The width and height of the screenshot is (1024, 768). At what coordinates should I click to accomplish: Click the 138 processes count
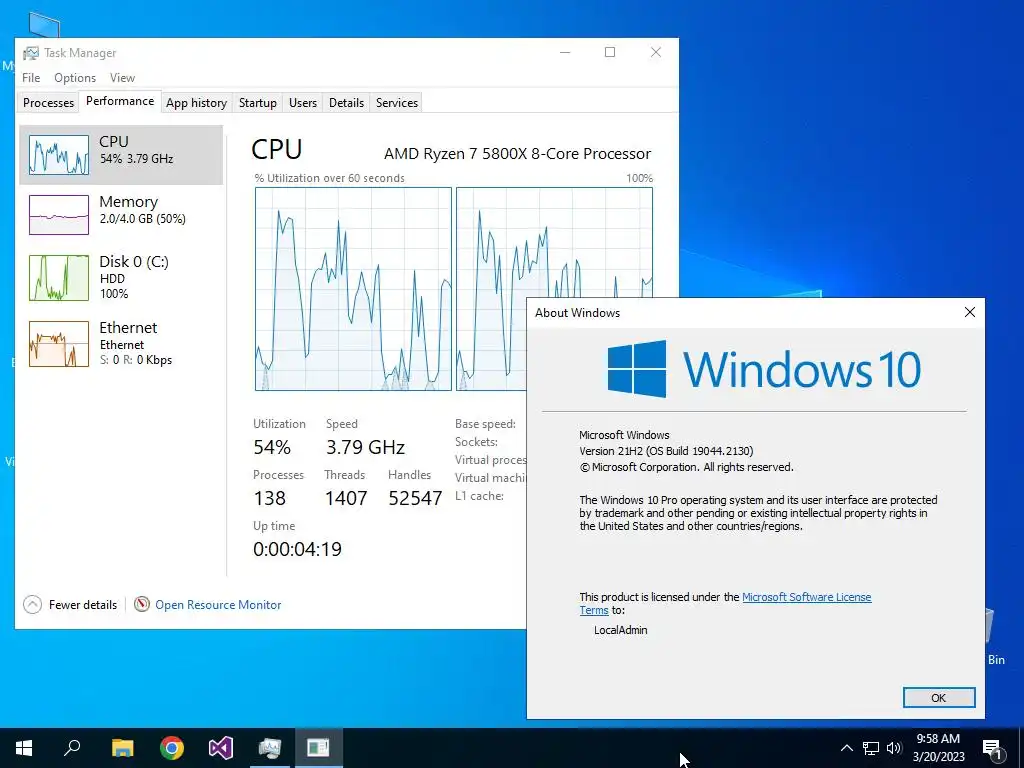click(x=270, y=498)
